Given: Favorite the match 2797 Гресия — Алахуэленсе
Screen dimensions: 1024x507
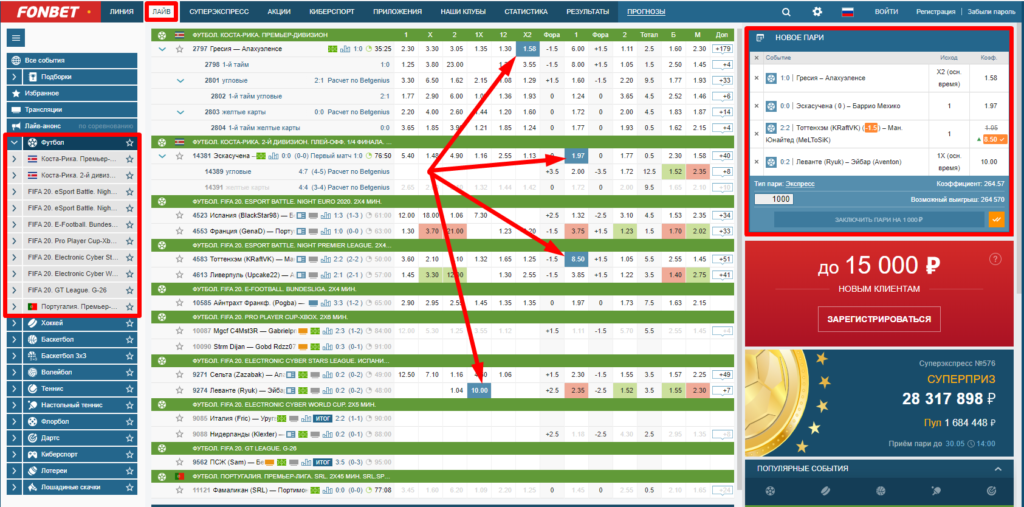Looking at the screenshot, I should pyautogui.click(x=179, y=49).
